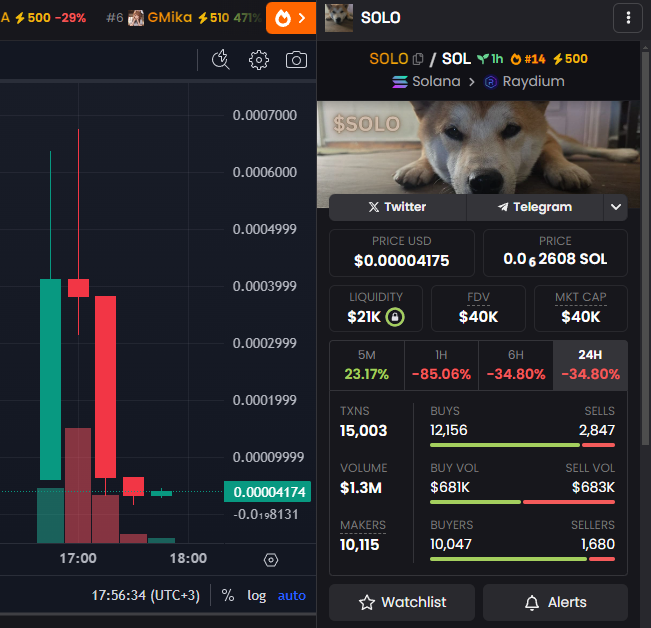The width and height of the screenshot is (651, 628).
Task: Copy SOLO token address icon
Action: click(x=418, y=59)
